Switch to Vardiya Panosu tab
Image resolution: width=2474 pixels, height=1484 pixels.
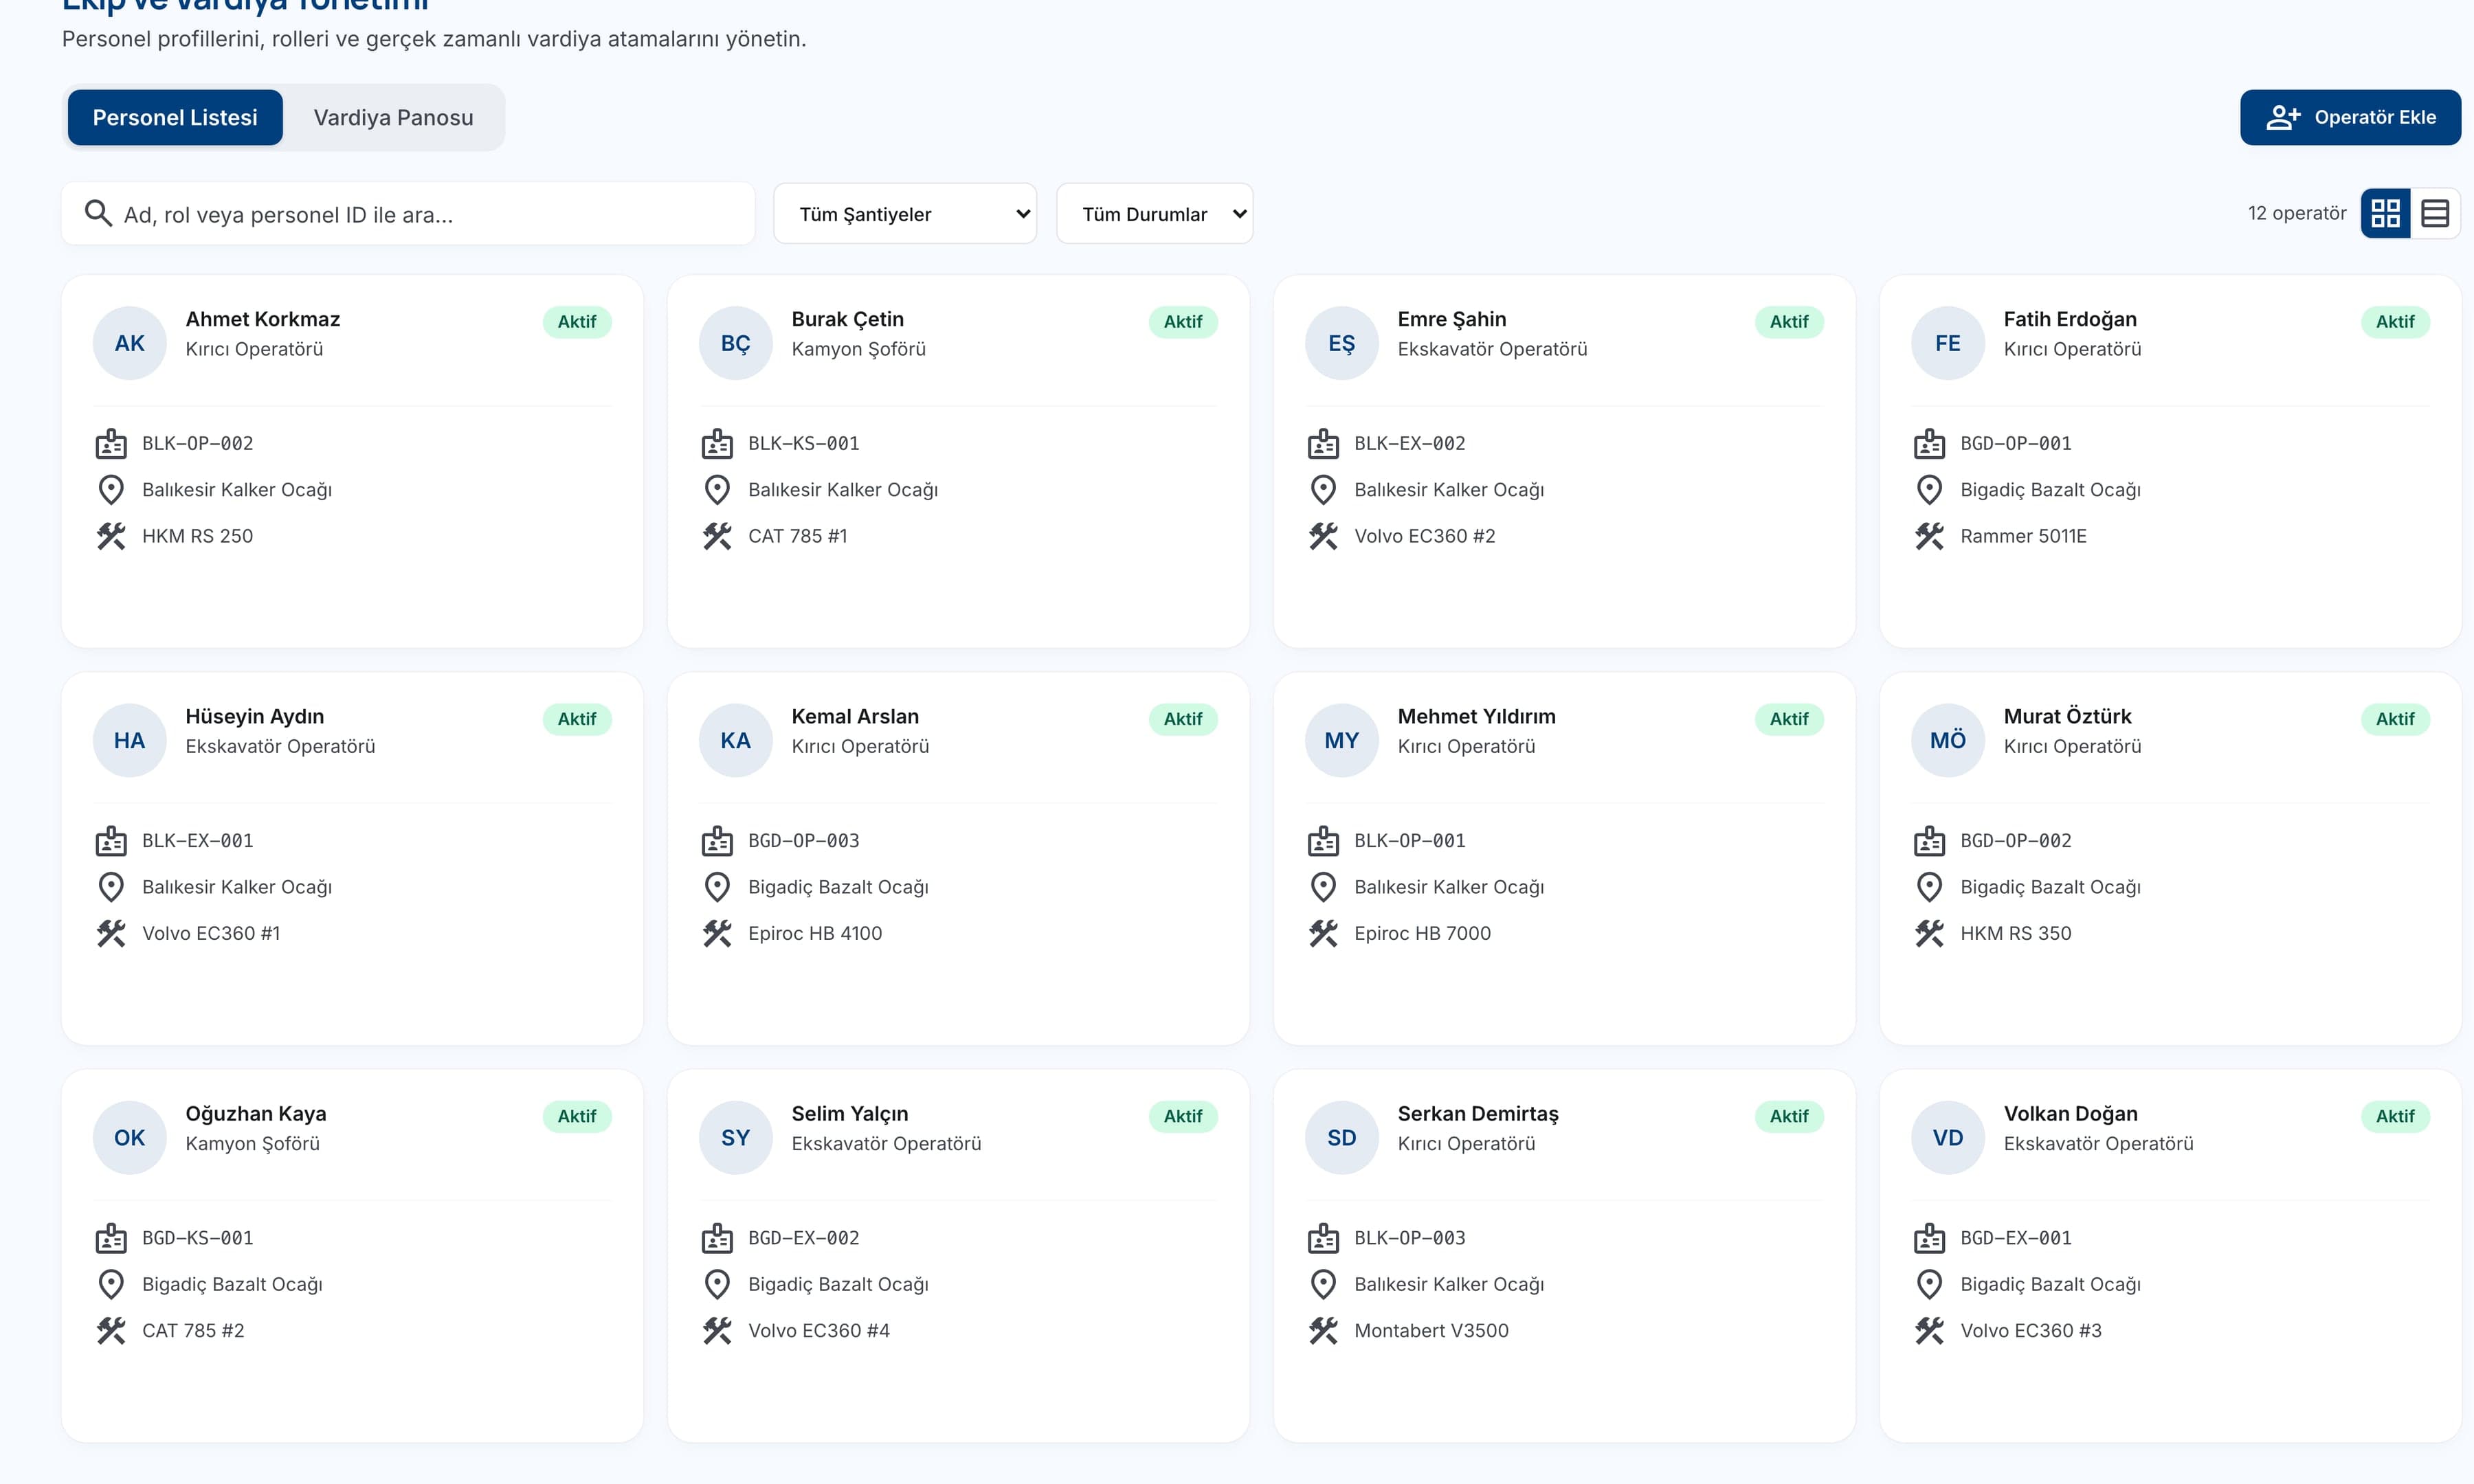coord(393,118)
